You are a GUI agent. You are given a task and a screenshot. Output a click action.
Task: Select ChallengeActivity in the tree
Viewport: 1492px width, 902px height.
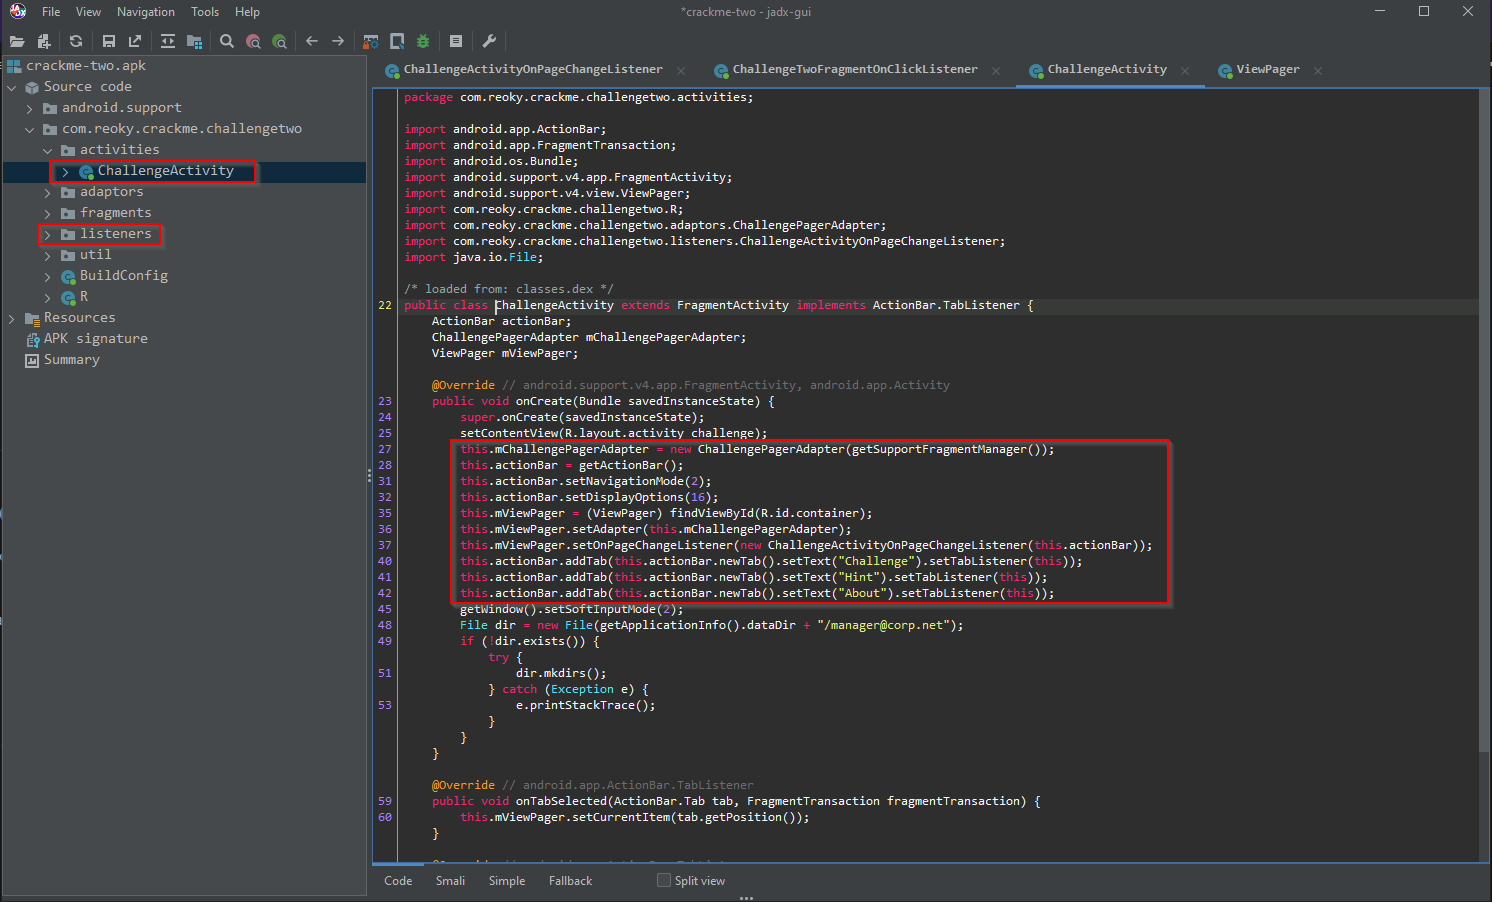pyautogui.click(x=166, y=171)
